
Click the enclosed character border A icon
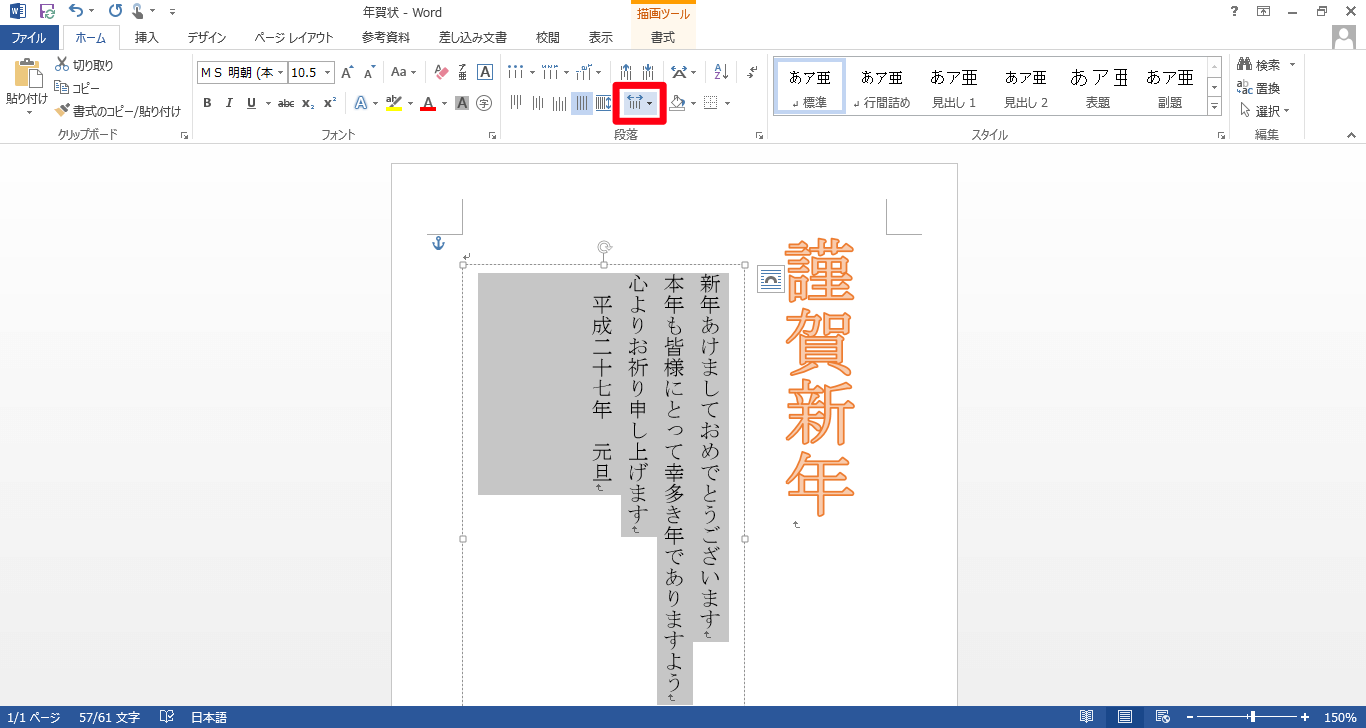tap(485, 72)
